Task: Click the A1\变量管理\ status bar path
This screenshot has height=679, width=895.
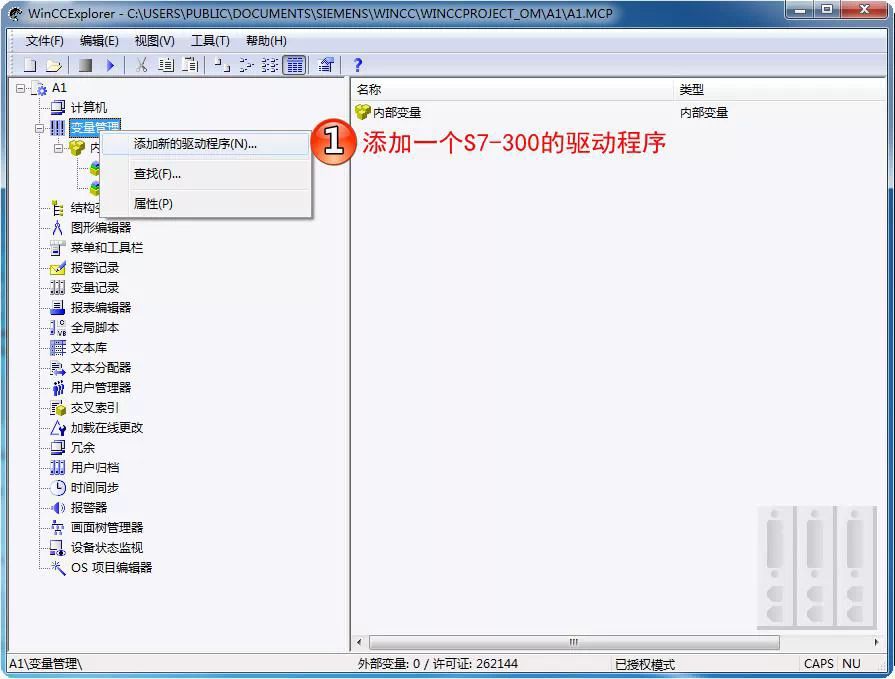Action: click(46, 664)
